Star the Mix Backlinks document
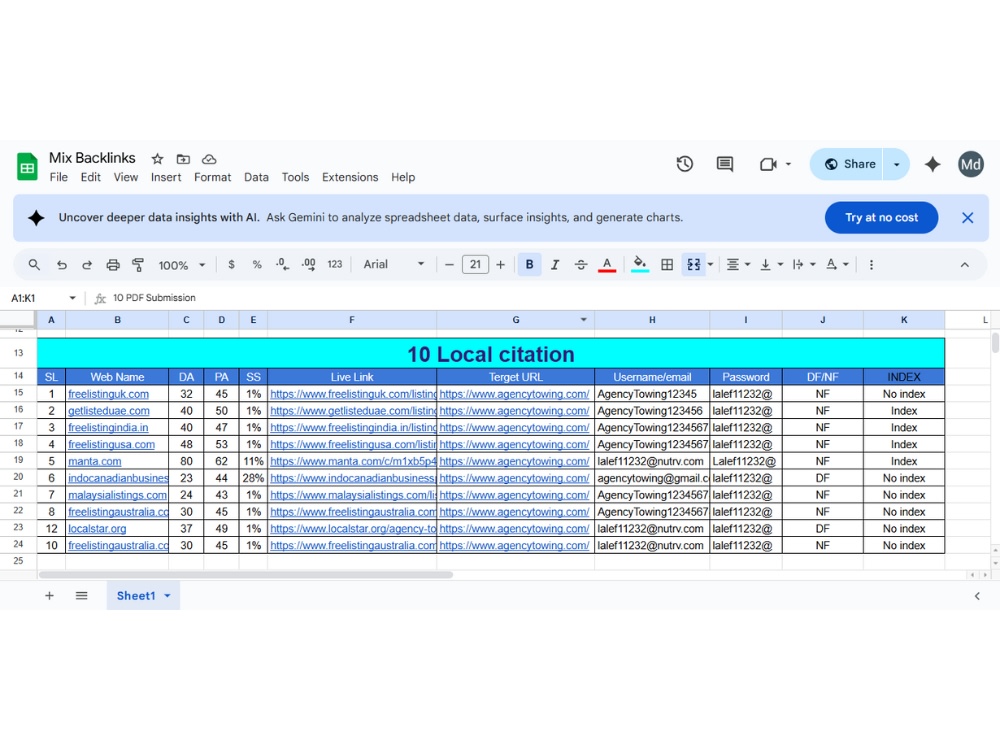 tap(158, 159)
